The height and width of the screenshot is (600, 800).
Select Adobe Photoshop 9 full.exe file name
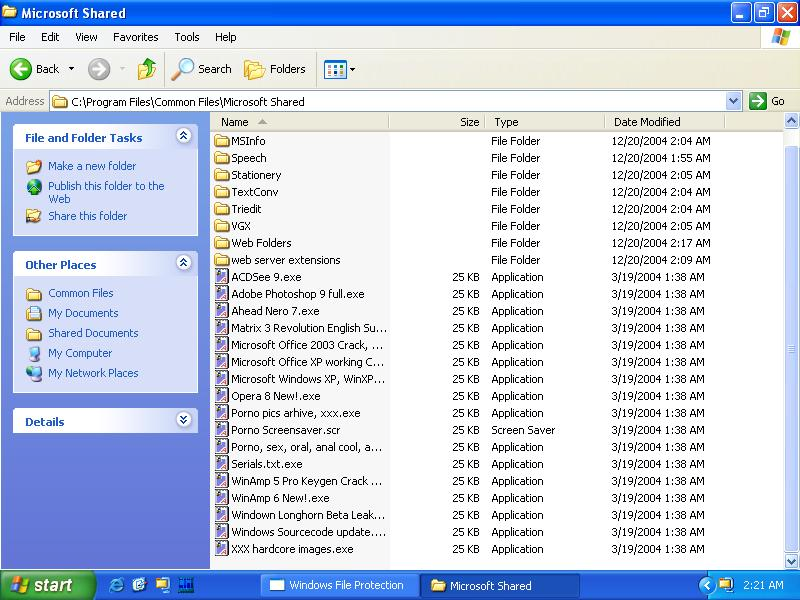[x=298, y=294]
